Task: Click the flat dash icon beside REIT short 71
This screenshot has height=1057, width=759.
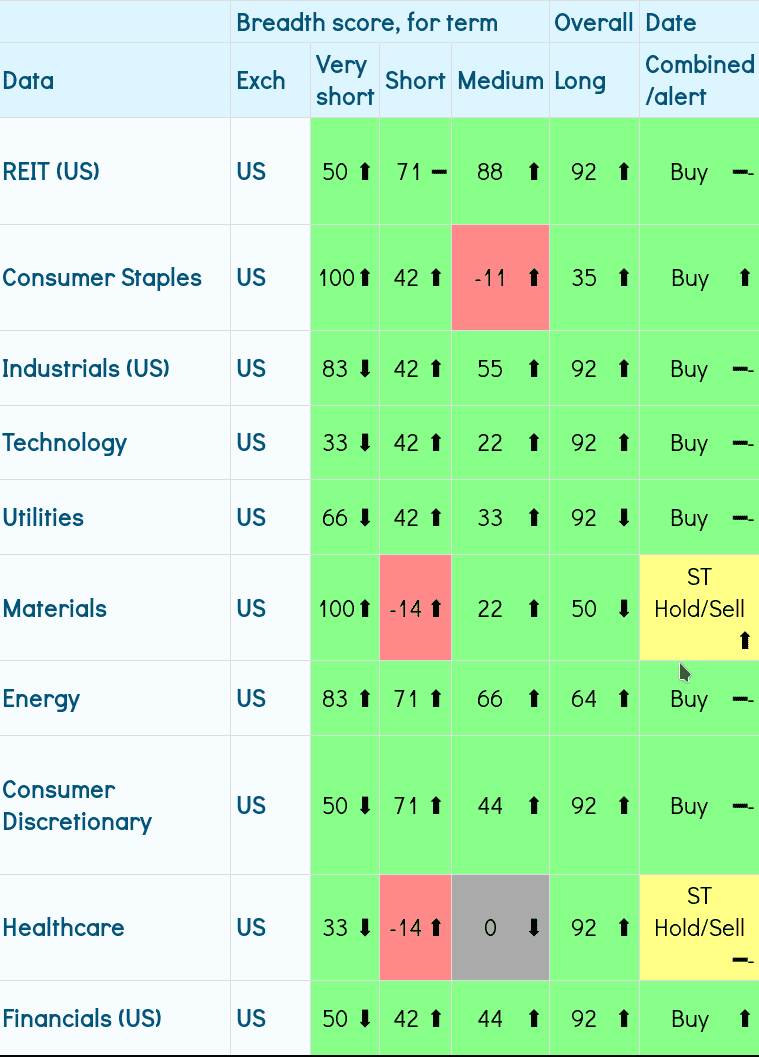Action: click(x=438, y=172)
